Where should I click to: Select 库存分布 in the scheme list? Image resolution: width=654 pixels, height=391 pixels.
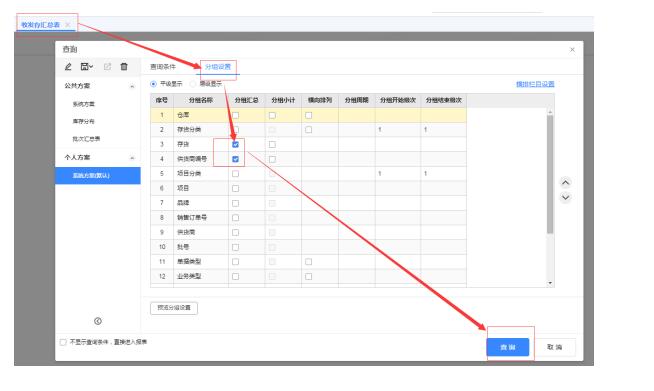click(x=84, y=121)
